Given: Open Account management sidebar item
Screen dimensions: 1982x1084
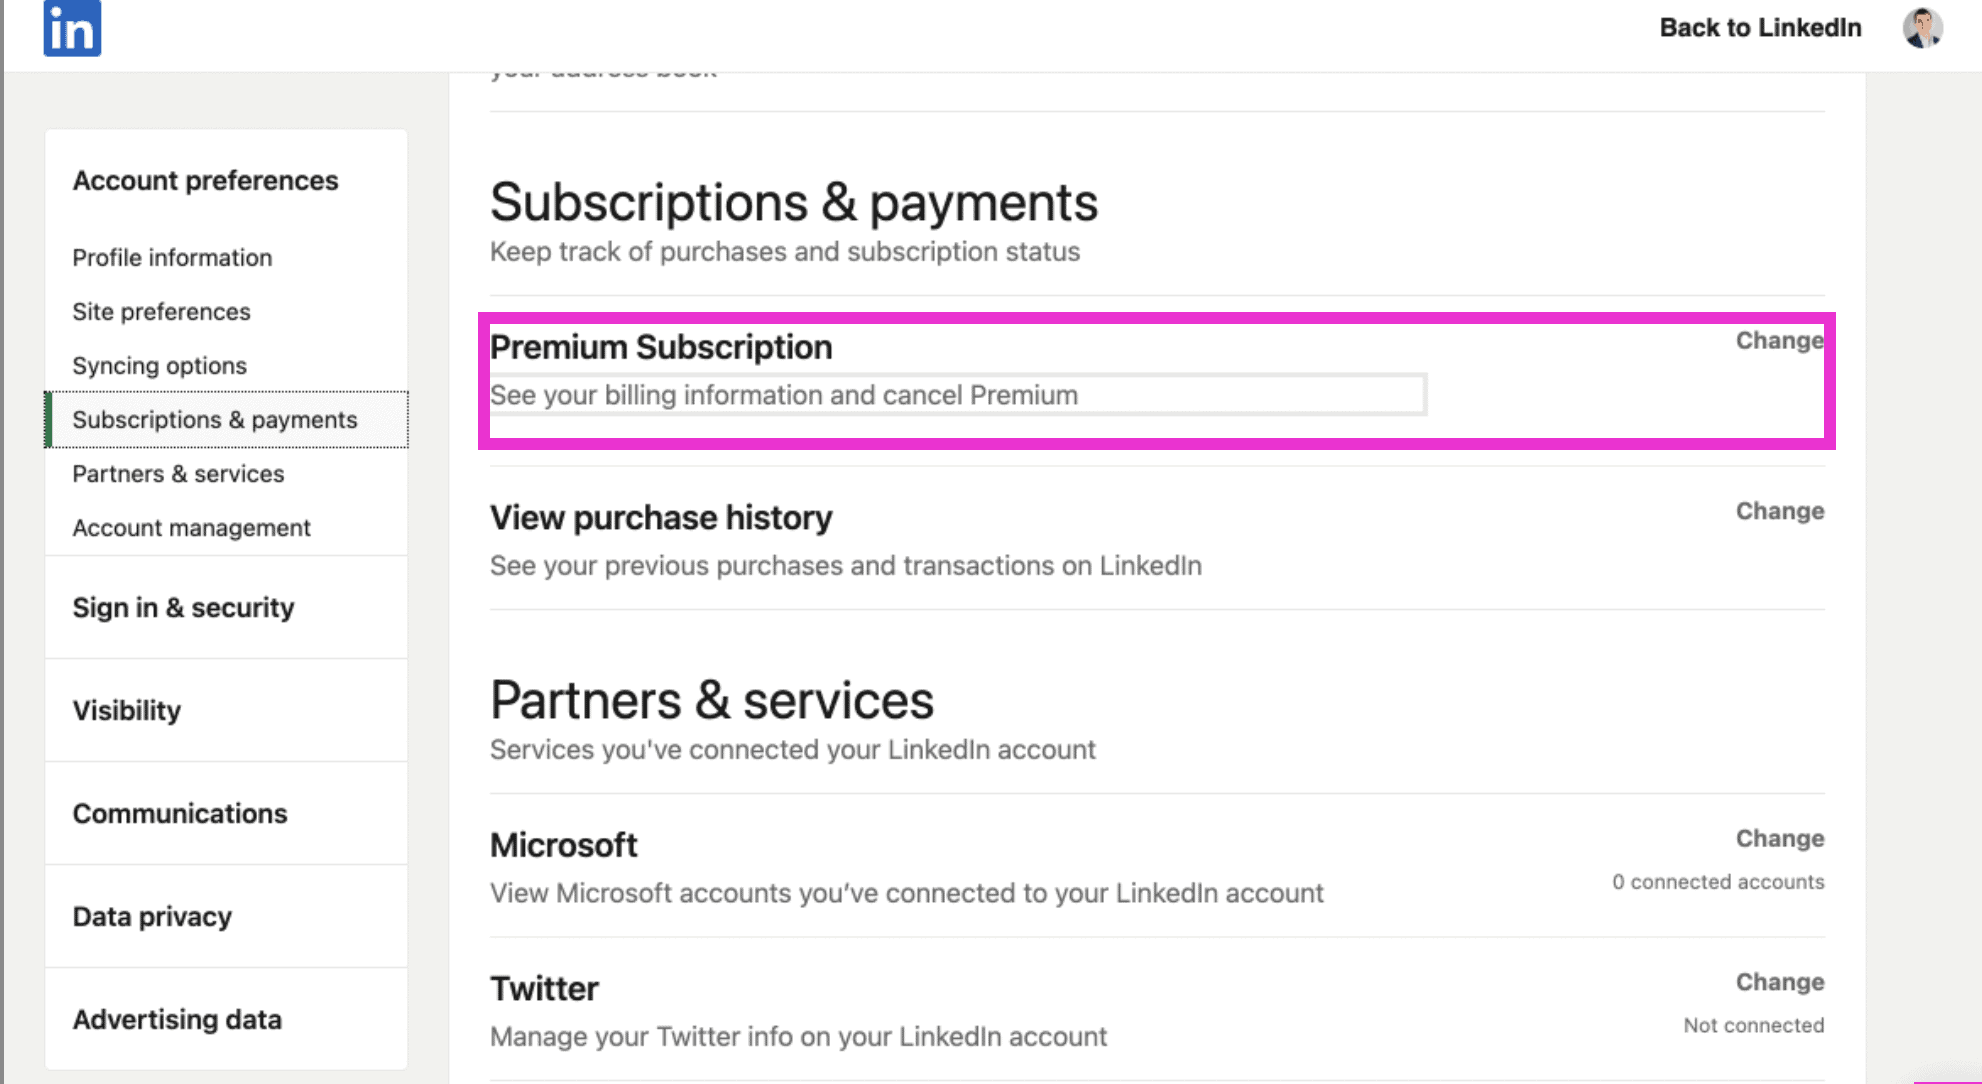Looking at the screenshot, I should pos(191,528).
